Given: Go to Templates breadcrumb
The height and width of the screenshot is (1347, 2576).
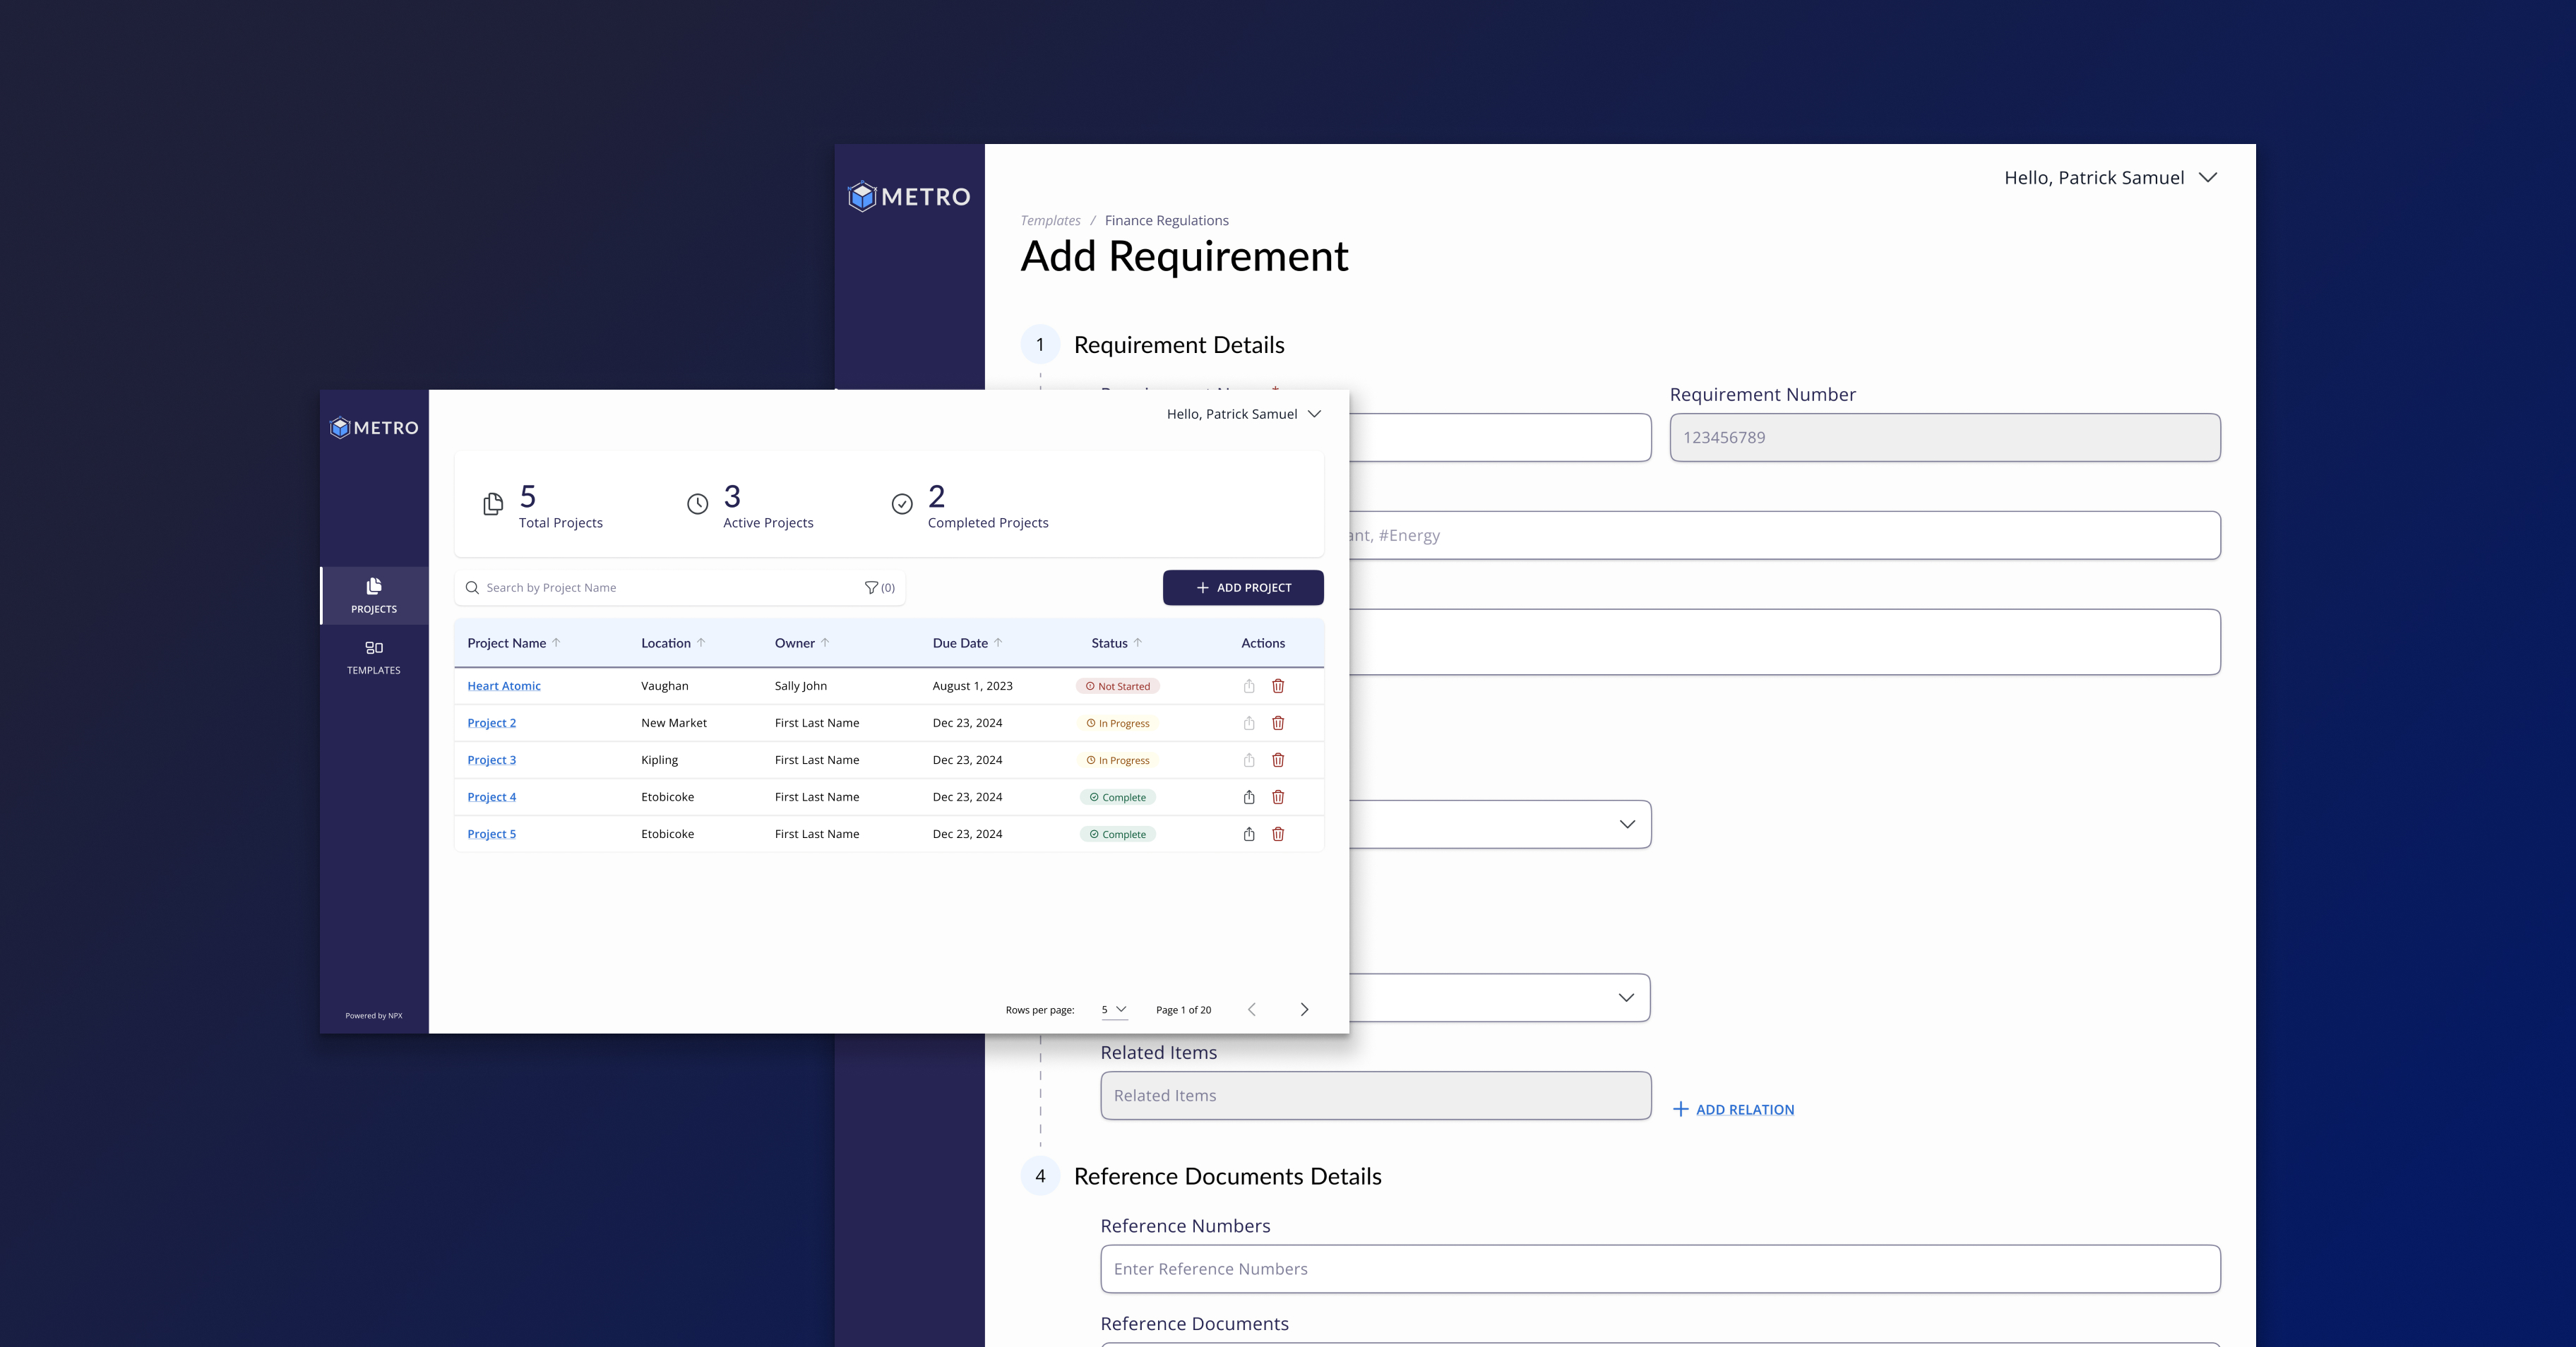Looking at the screenshot, I should point(1050,221).
